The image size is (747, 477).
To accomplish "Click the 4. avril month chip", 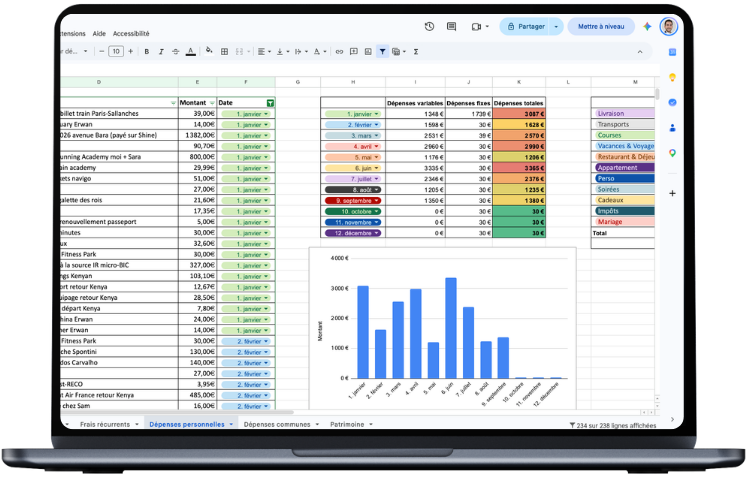I will pos(353,146).
